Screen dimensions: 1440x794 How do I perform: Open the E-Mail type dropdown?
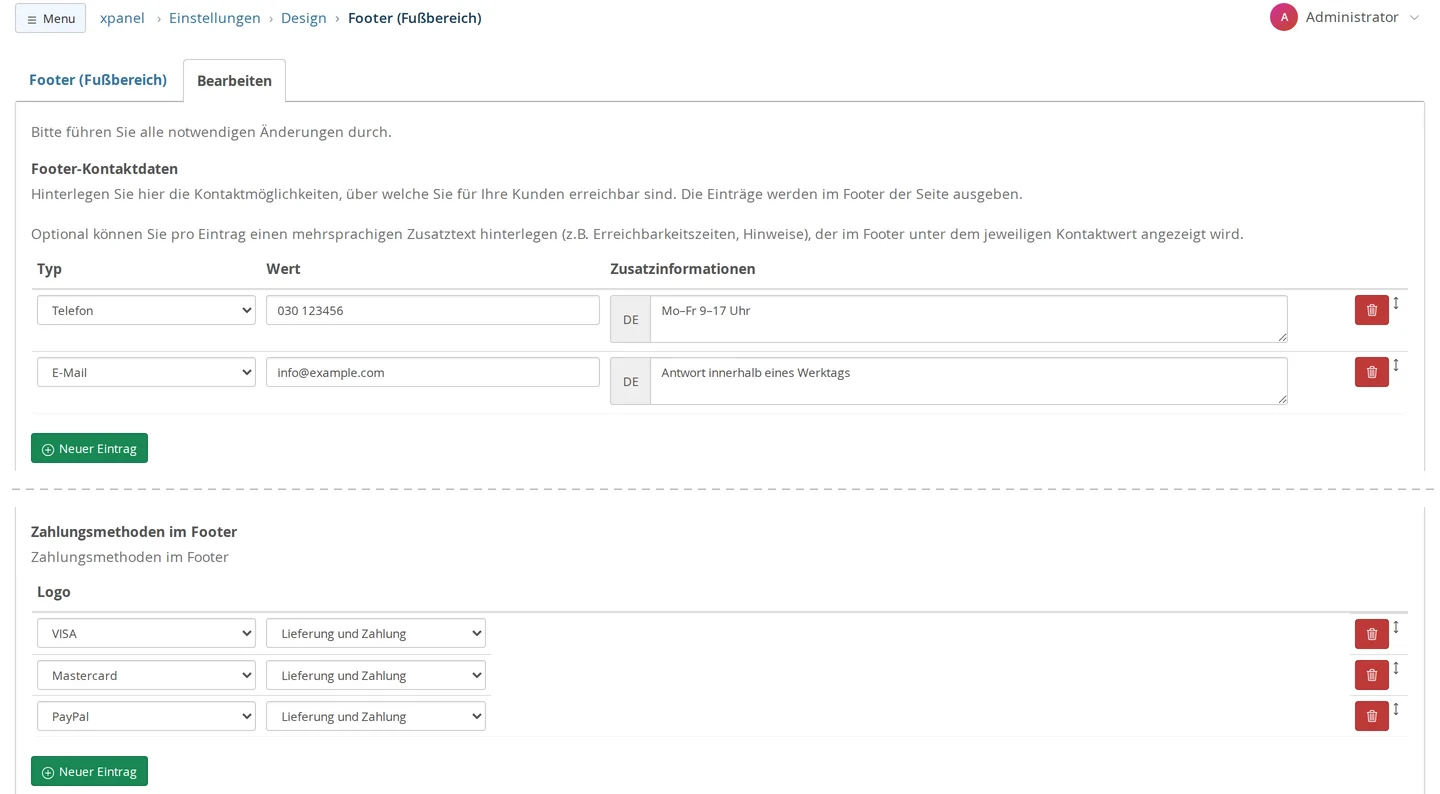click(x=146, y=372)
